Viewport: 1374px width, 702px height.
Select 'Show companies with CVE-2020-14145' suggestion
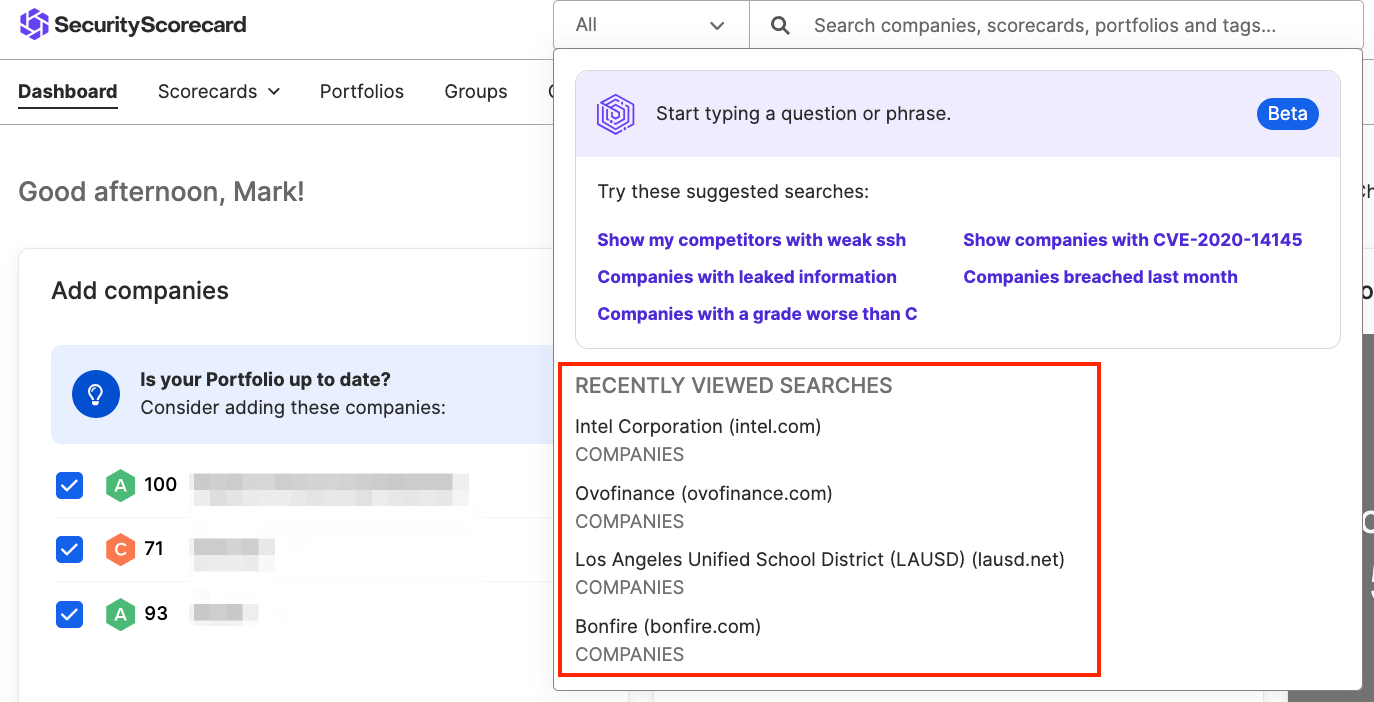[x=1133, y=240]
